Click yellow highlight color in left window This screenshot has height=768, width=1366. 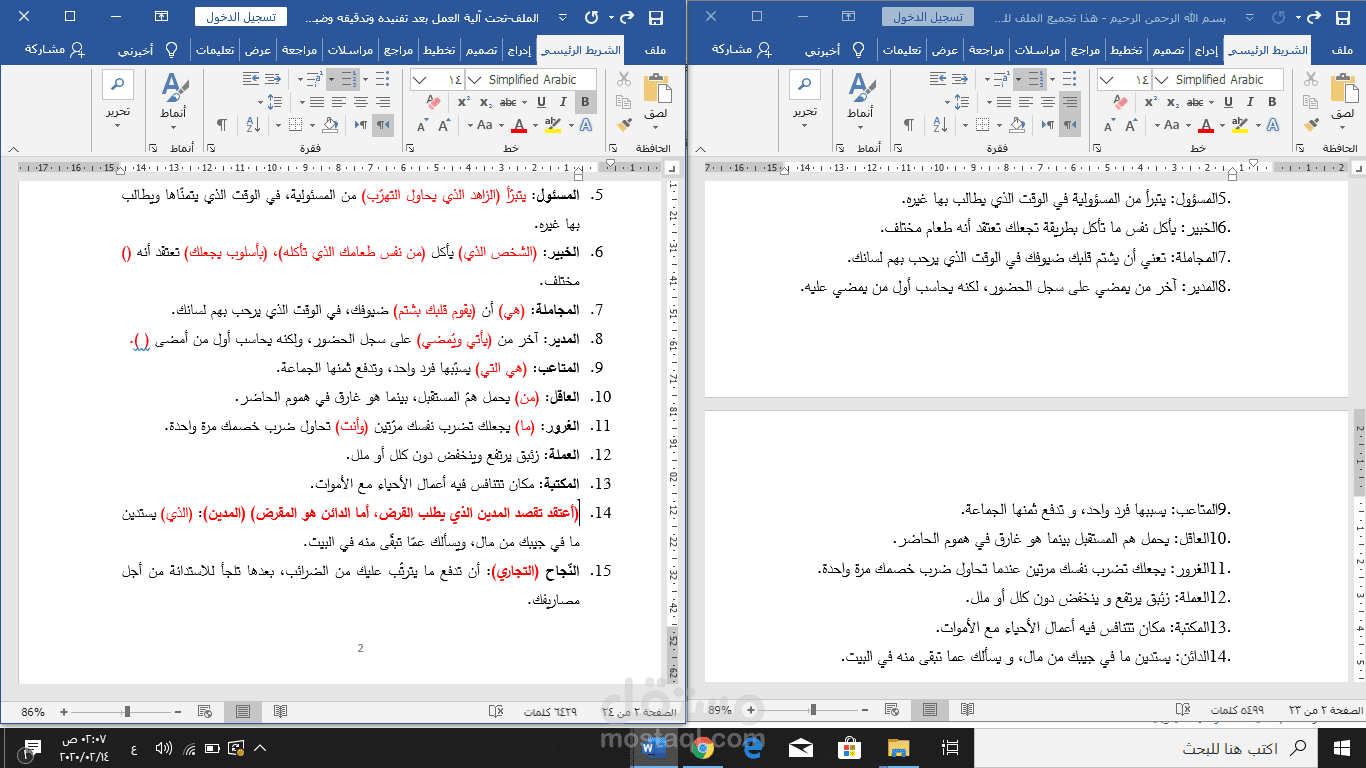click(x=552, y=125)
